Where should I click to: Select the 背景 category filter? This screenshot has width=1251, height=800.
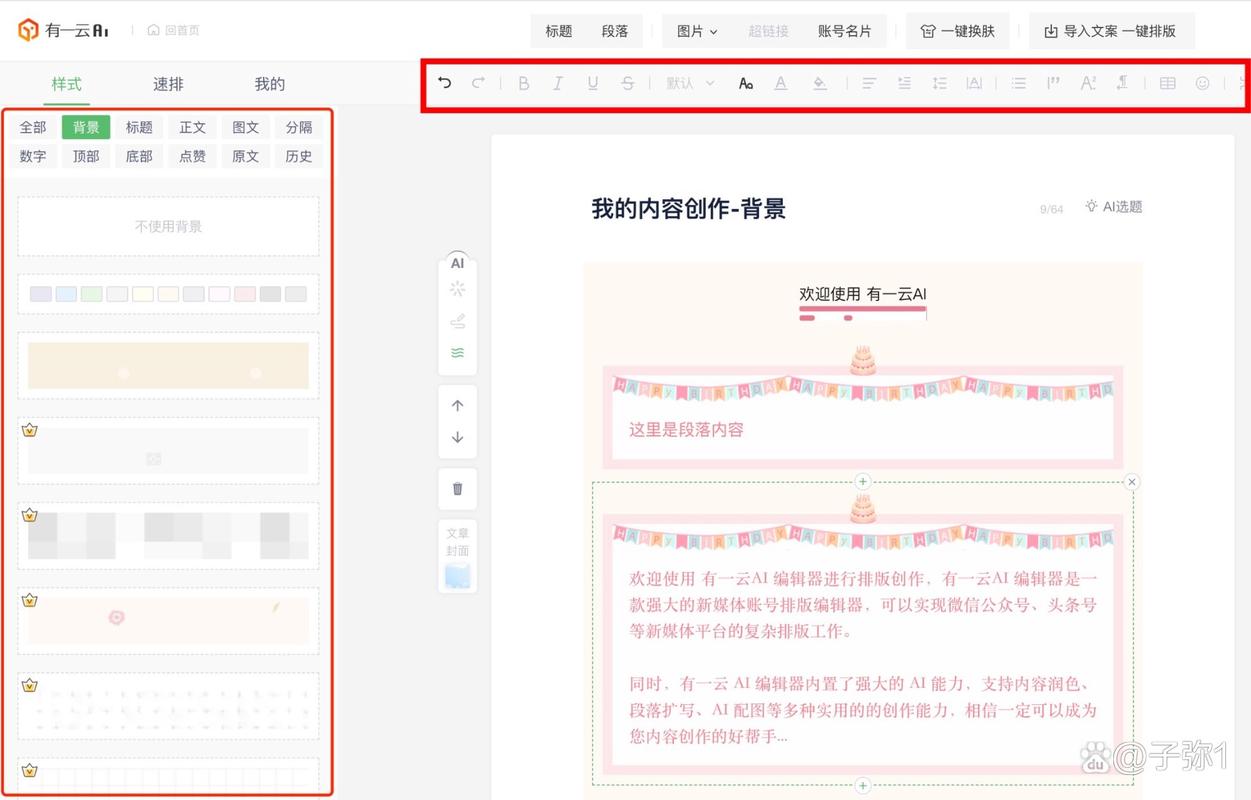point(85,127)
